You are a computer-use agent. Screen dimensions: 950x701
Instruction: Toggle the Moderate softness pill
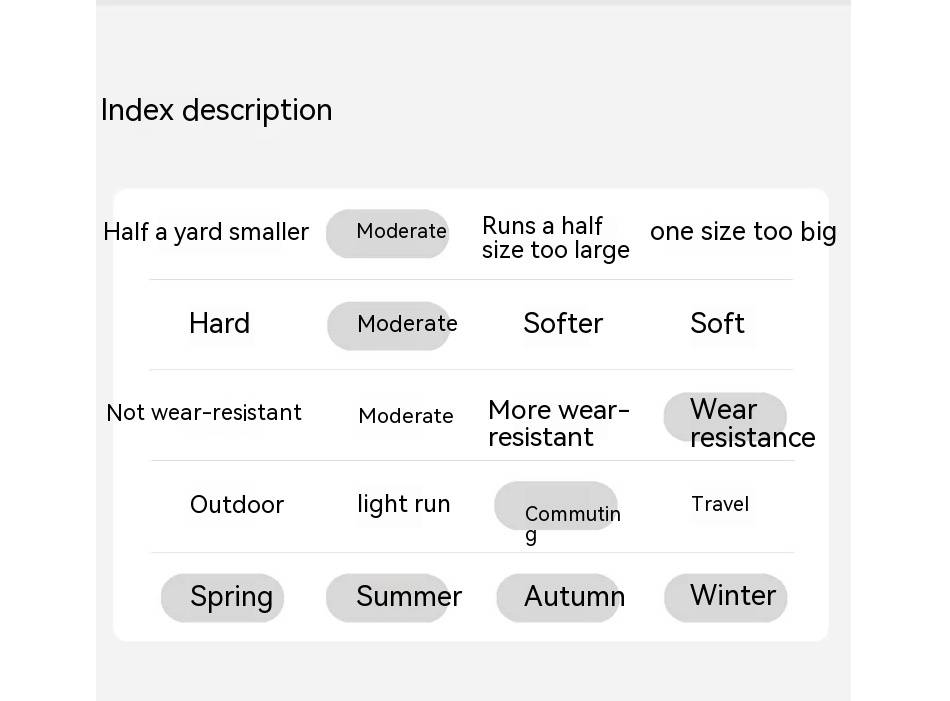click(x=389, y=326)
